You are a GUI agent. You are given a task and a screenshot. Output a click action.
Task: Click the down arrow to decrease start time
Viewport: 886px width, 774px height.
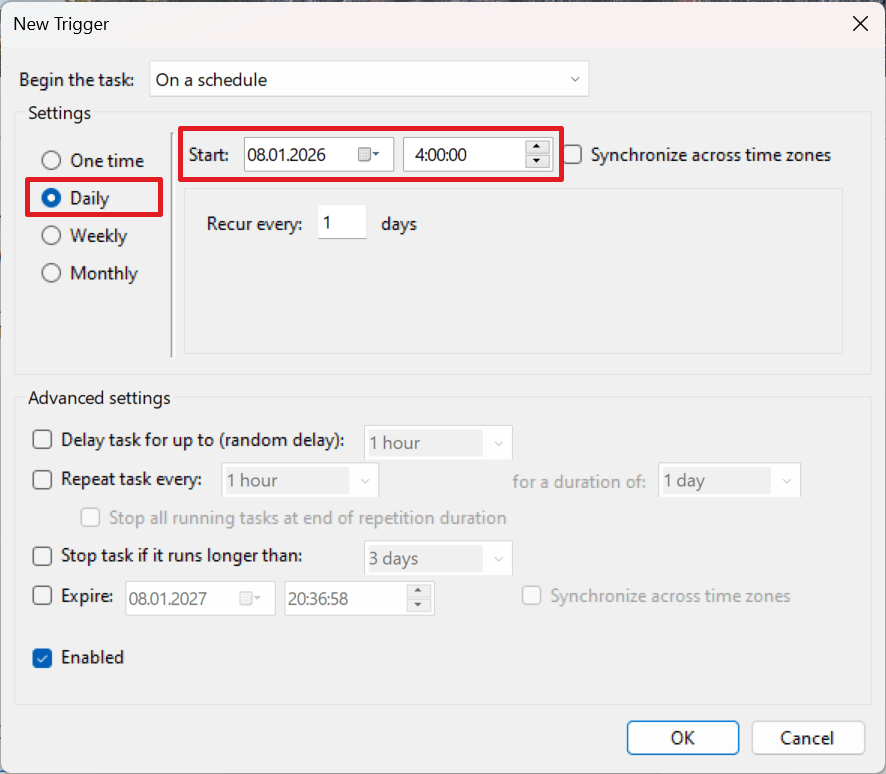(x=537, y=161)
